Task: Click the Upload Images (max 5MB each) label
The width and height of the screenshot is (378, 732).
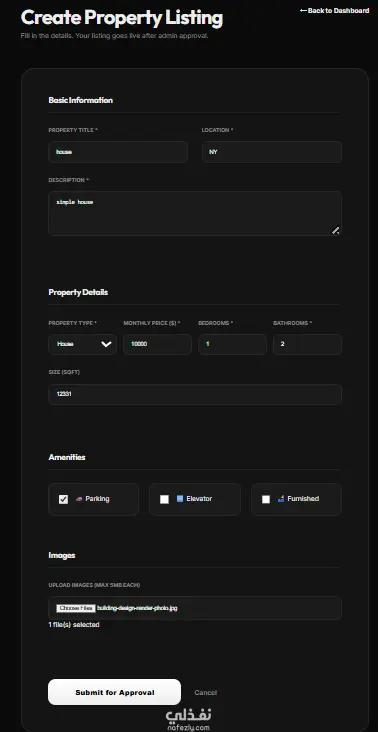Action: pyautogui.click(x=94, y=585)
